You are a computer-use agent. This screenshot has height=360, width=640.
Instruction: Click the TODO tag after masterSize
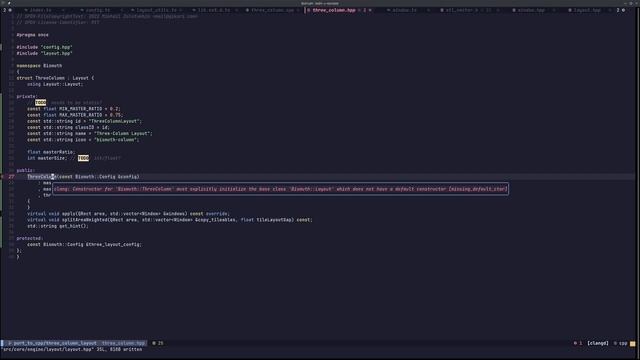point(83,158)
